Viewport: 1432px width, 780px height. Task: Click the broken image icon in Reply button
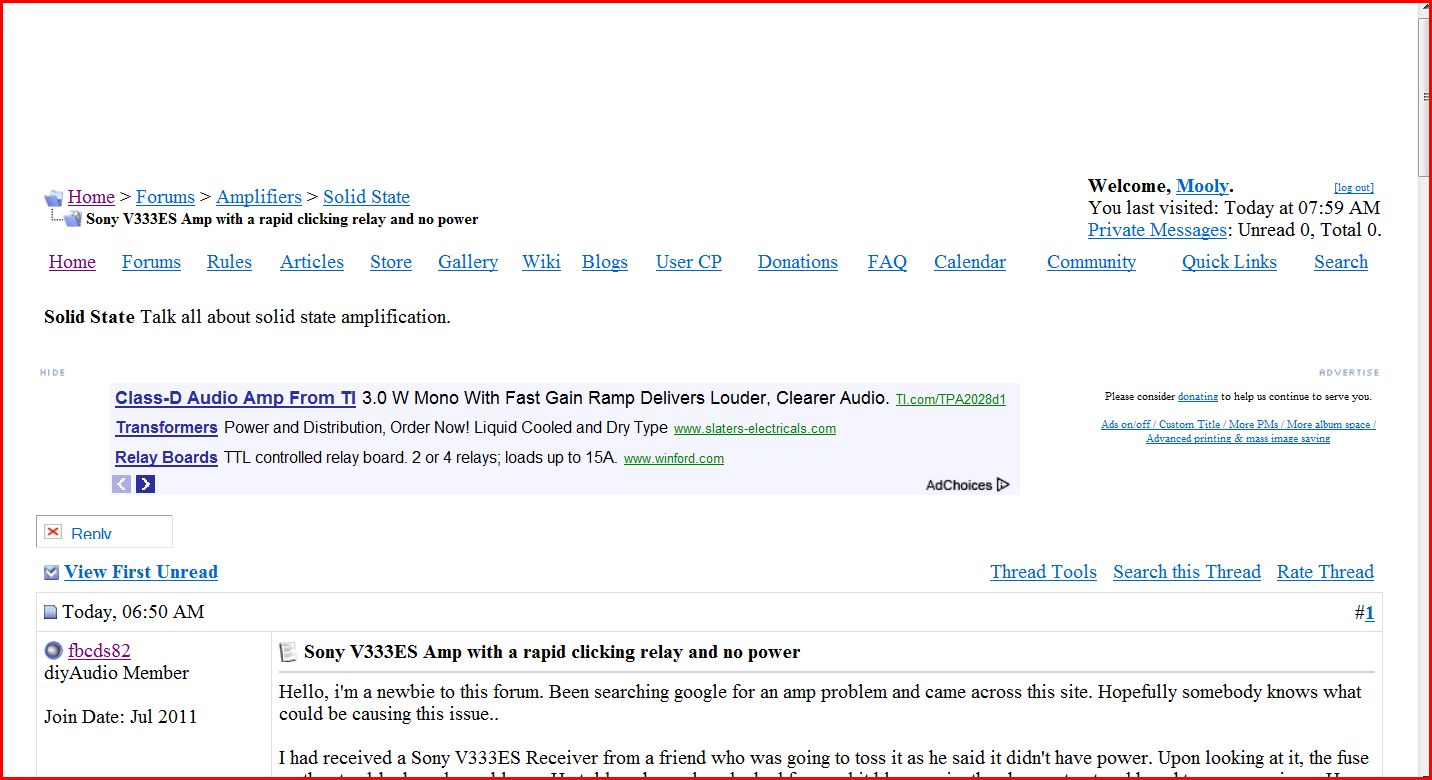click(x=53, y=532)
